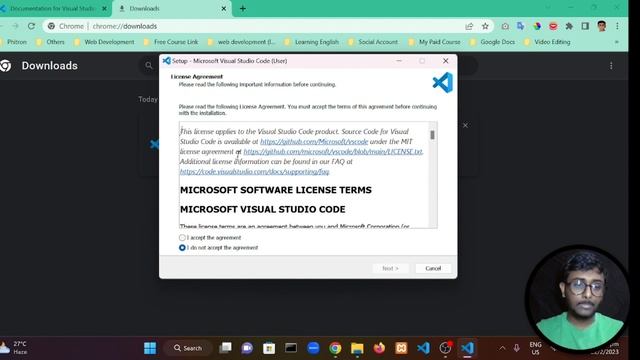
Task: Open Chrome profile avatar
Action: [601, 26]
